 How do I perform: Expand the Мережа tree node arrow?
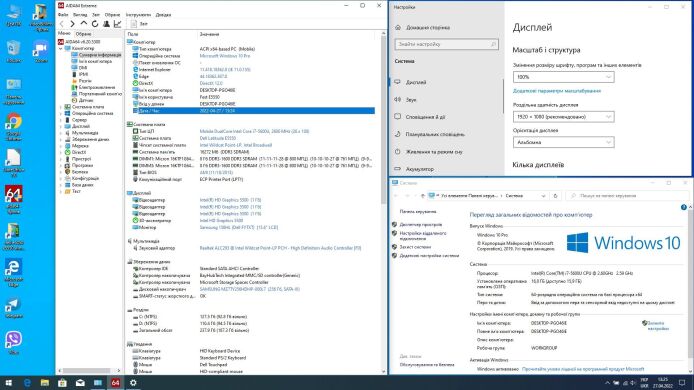tap(61, 146)
